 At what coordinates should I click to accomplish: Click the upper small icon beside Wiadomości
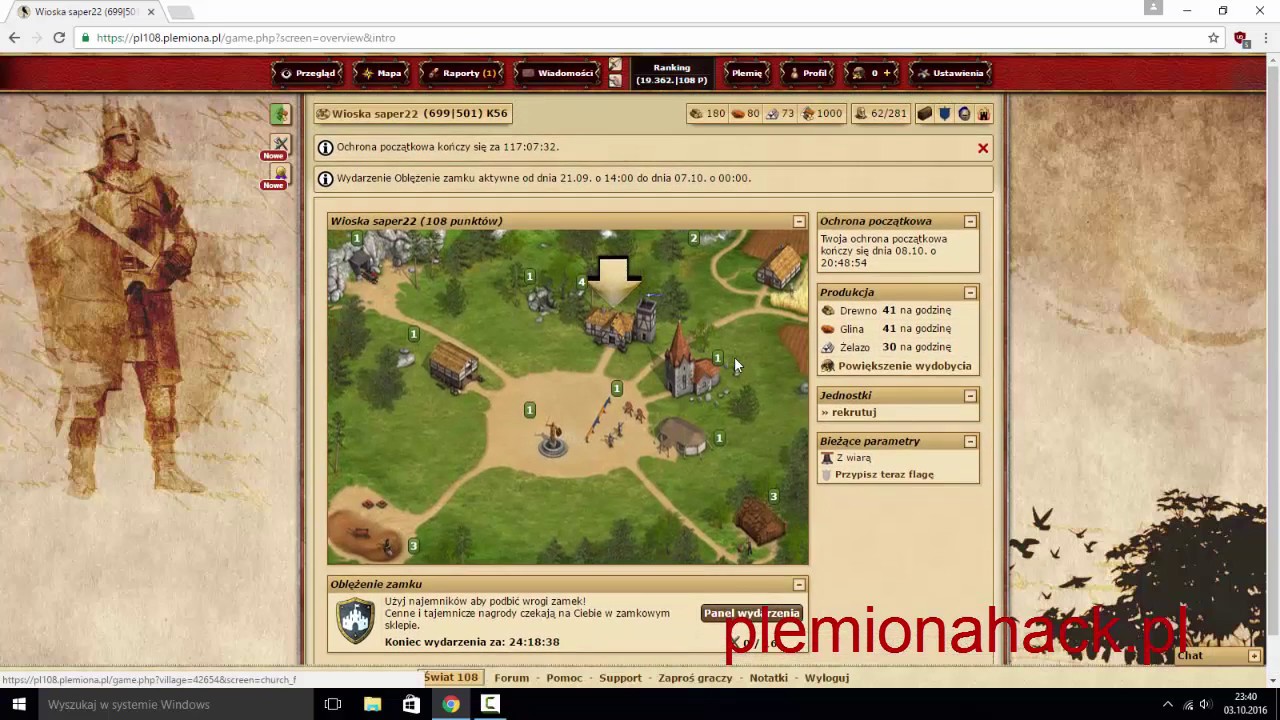[x=615, y=65]
